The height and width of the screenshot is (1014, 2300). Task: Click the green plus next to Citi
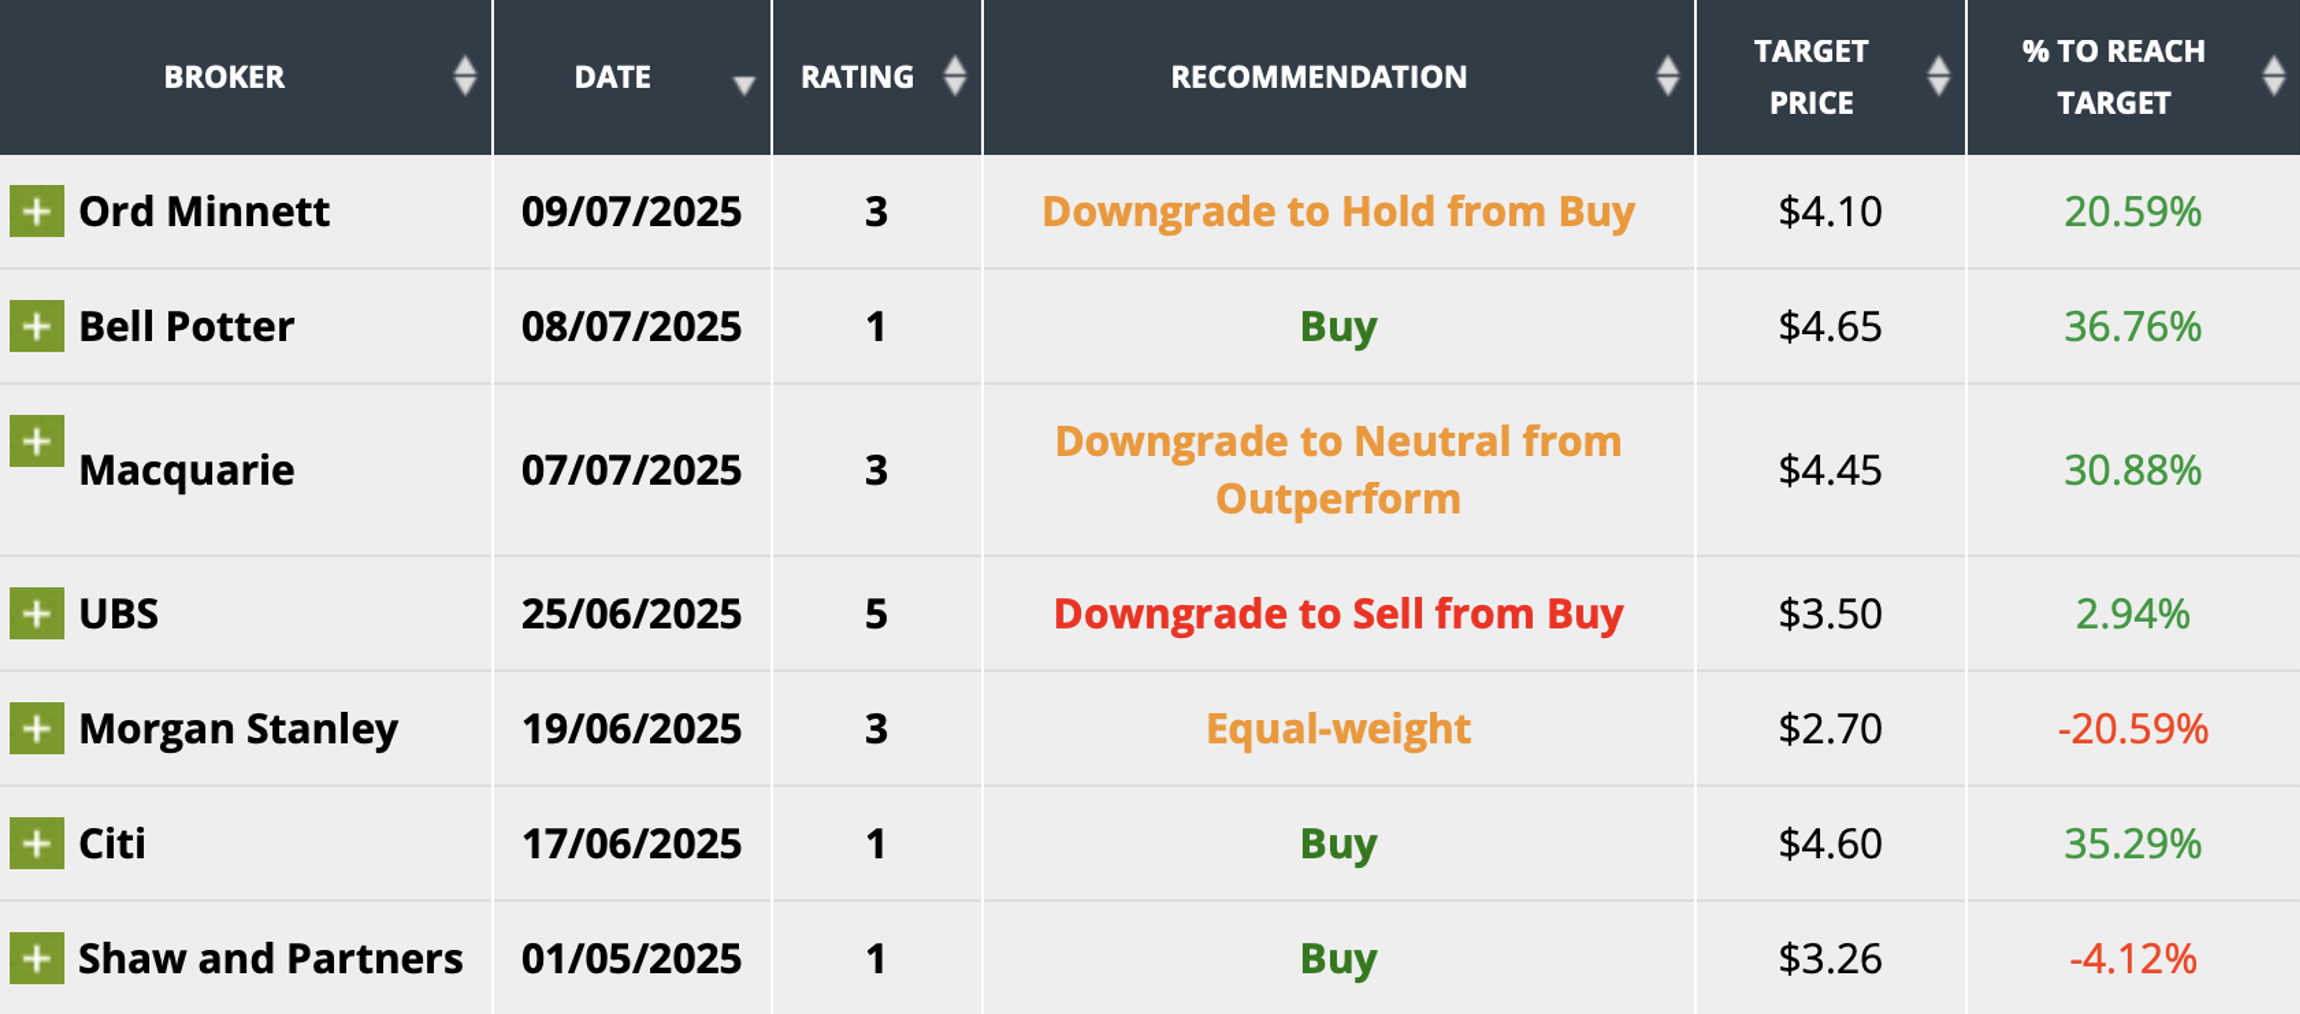[x=37, y=843]
